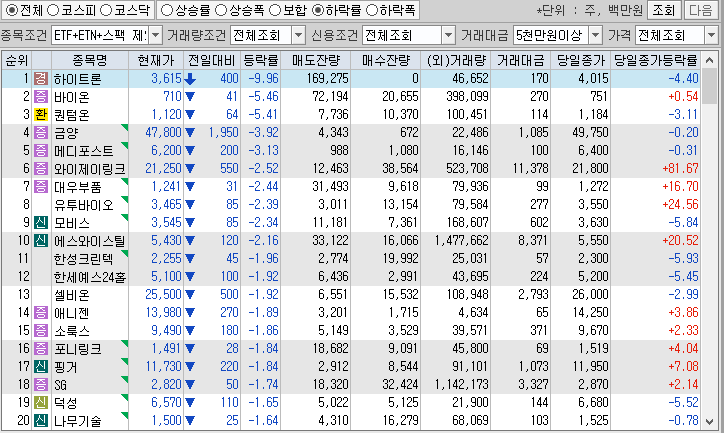Viewport: 724px width, 433px height.
Task: Click the 신 badge next to 에스와이스틸
Action: [x=41, y=241]
